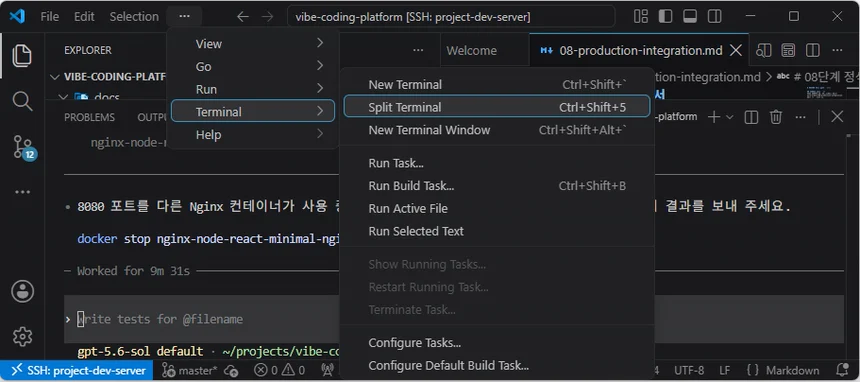Go back using the left arrow

(x=243, y=17)
